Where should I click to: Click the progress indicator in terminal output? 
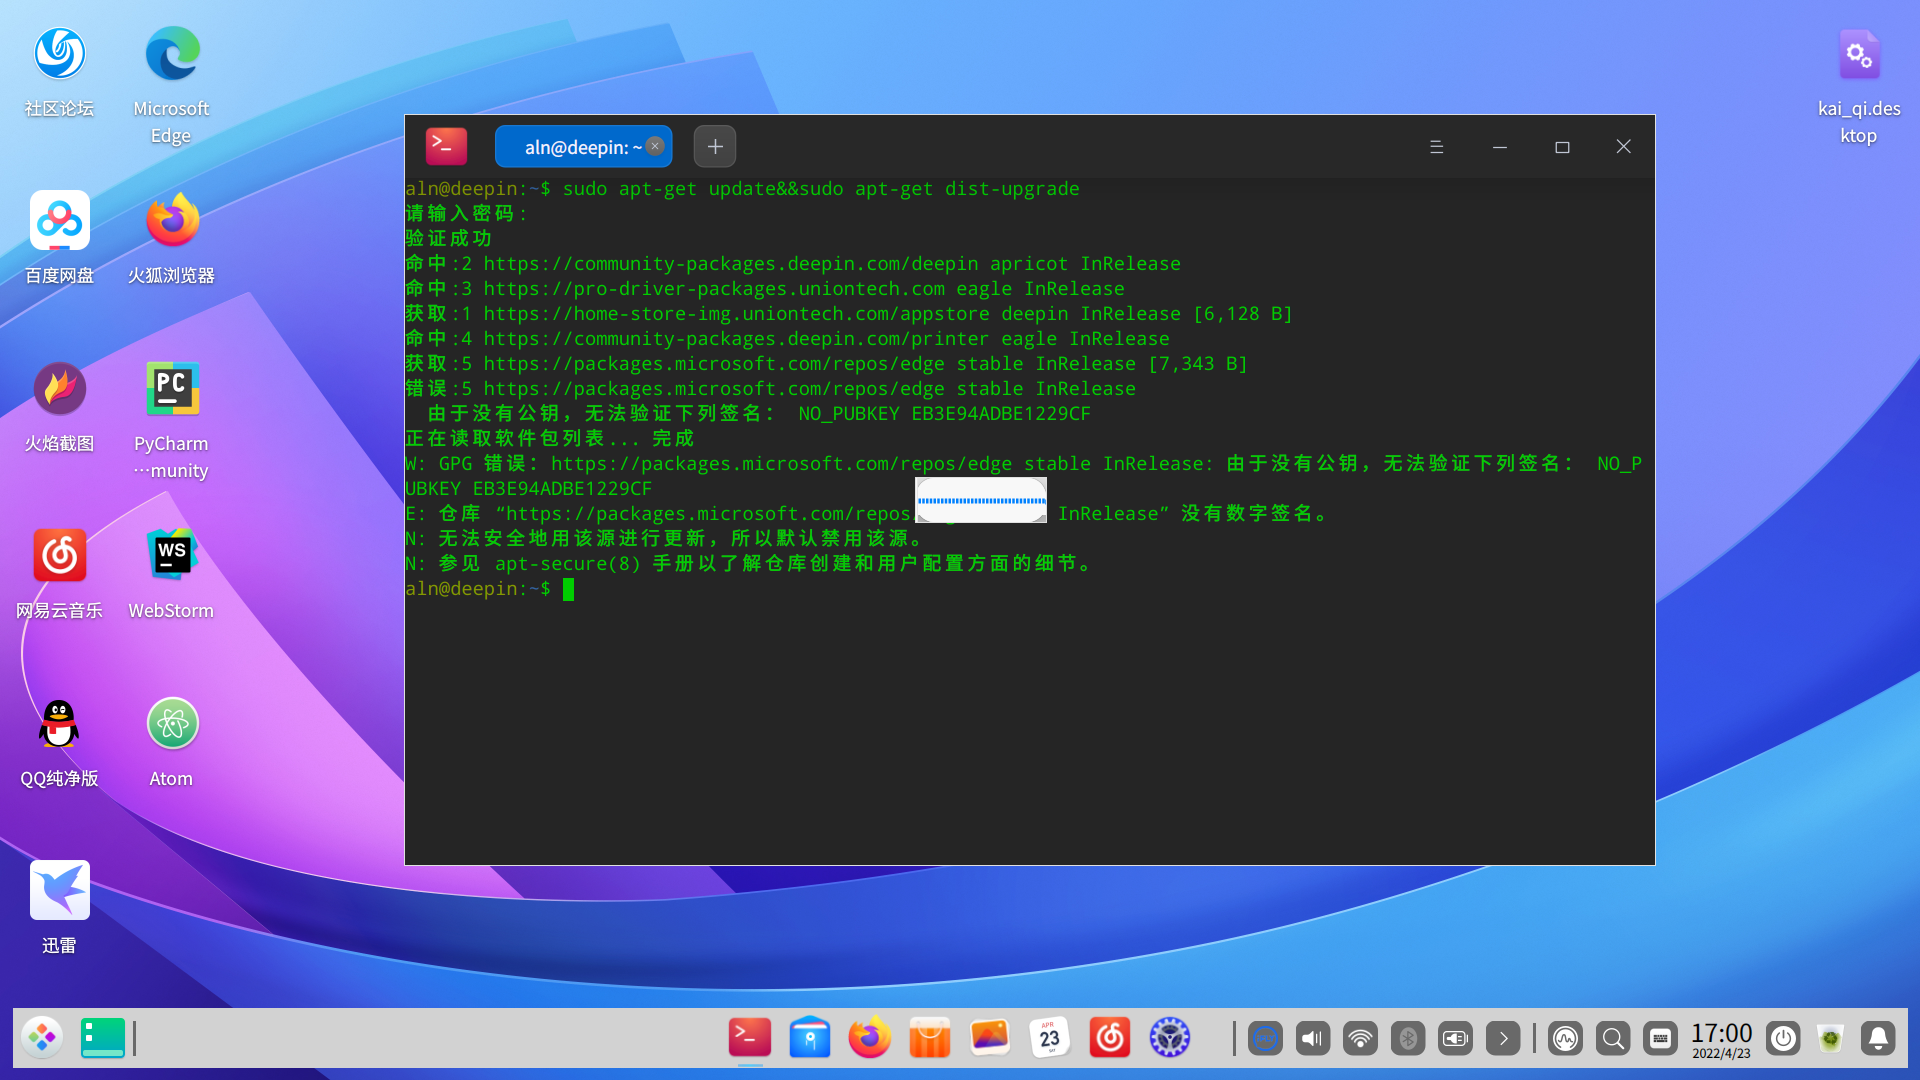pyautogui.click(x=981, y=500)
